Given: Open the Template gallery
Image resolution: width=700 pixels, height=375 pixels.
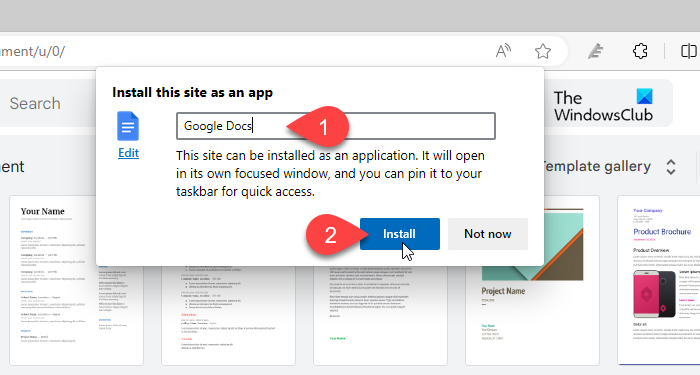Looking at the screenshot, I should (x=596, y=167).
